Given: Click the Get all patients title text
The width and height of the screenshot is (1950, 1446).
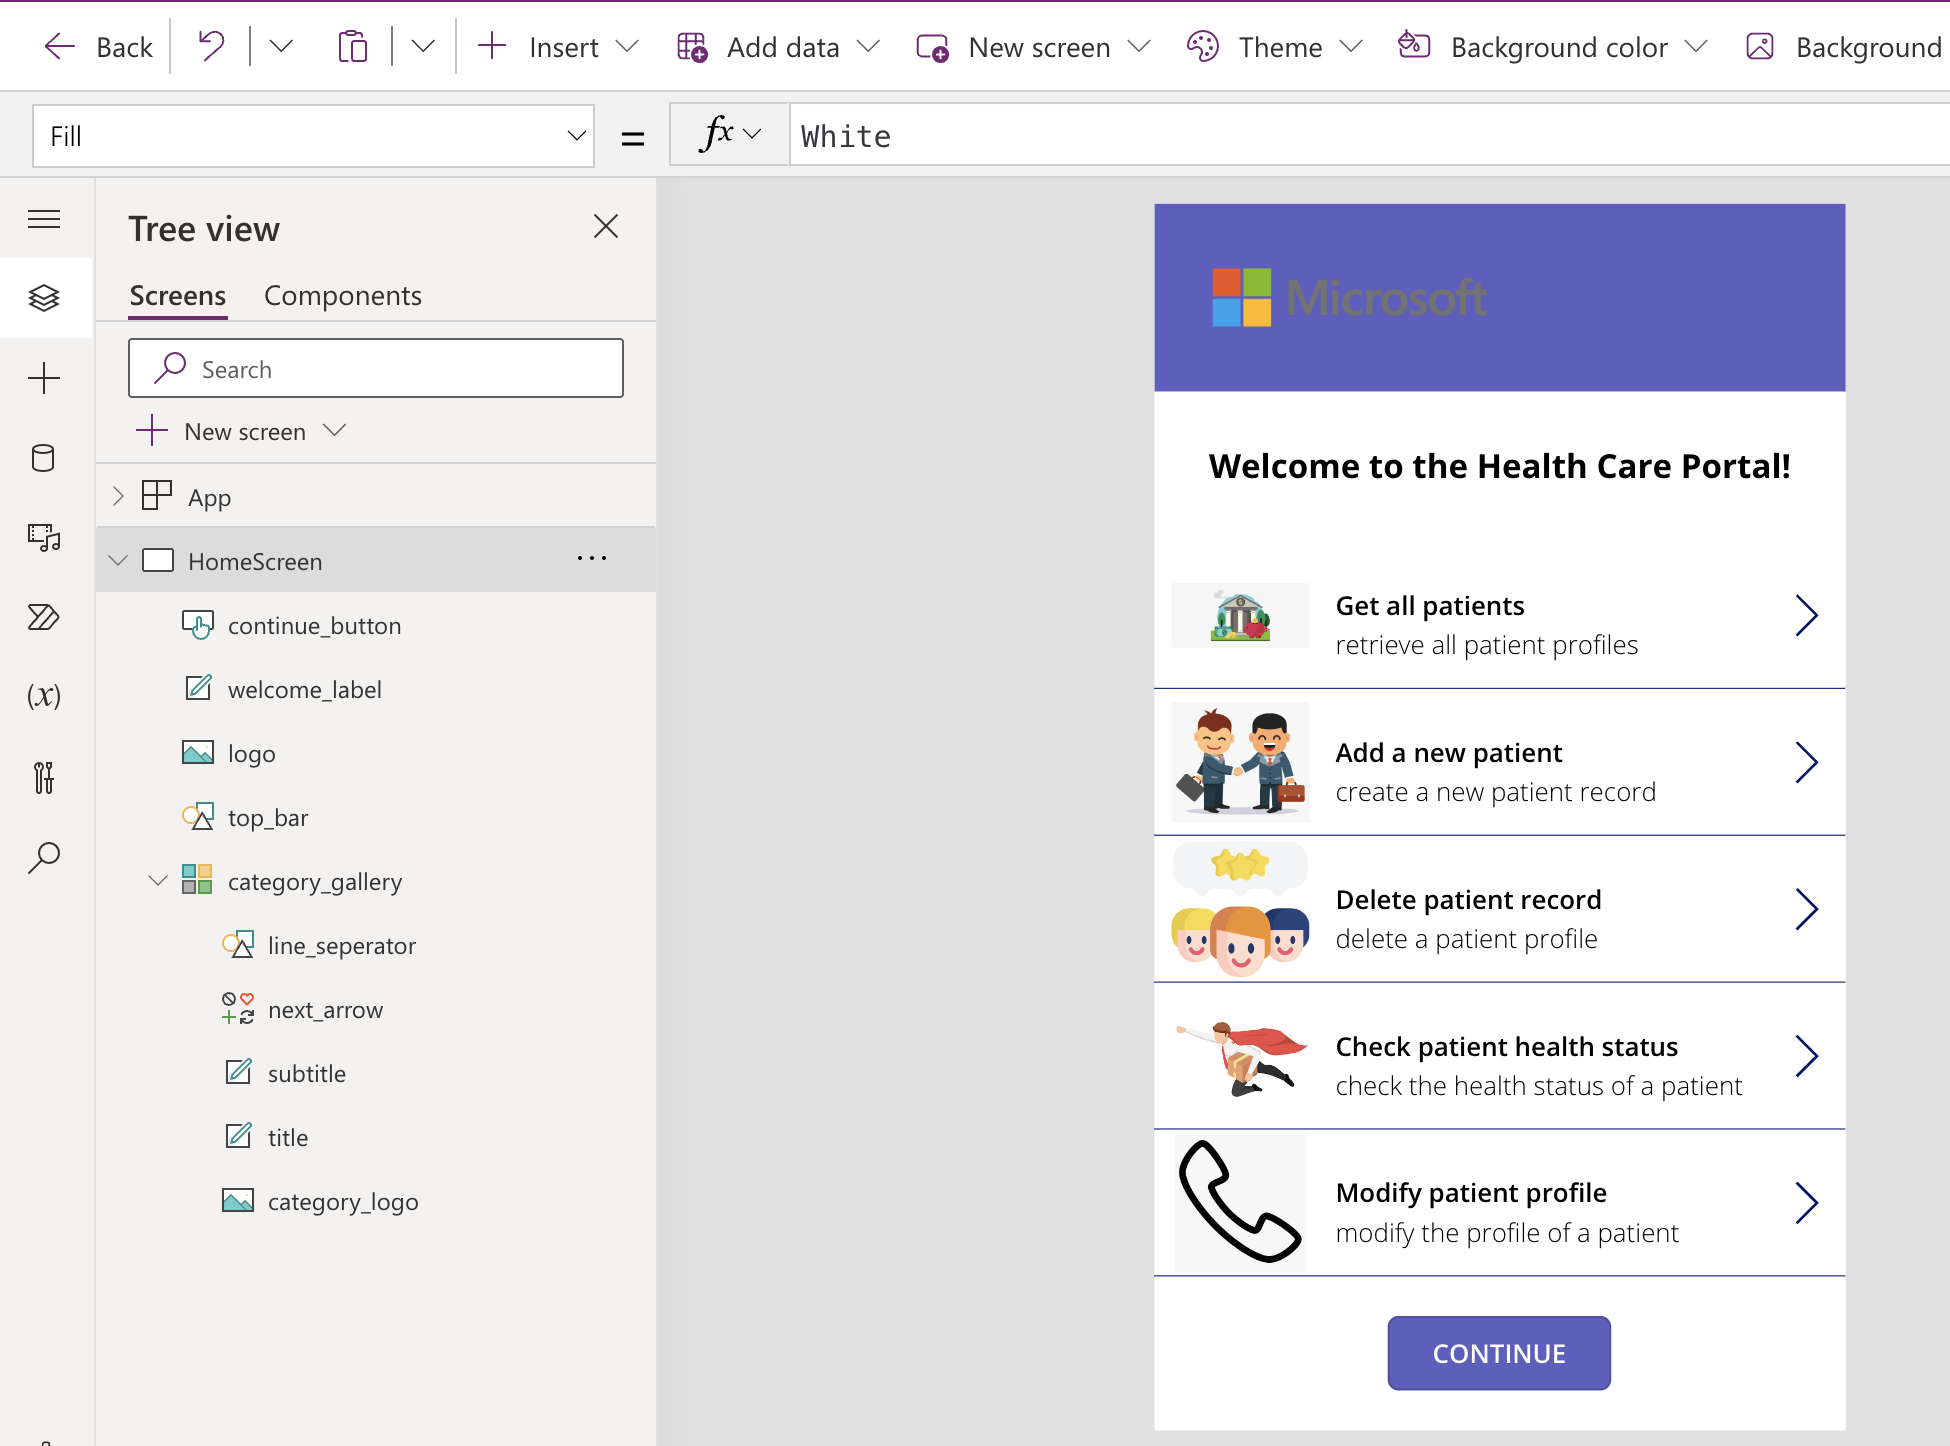Looking at the screenshot, I should pos(1430,606).
